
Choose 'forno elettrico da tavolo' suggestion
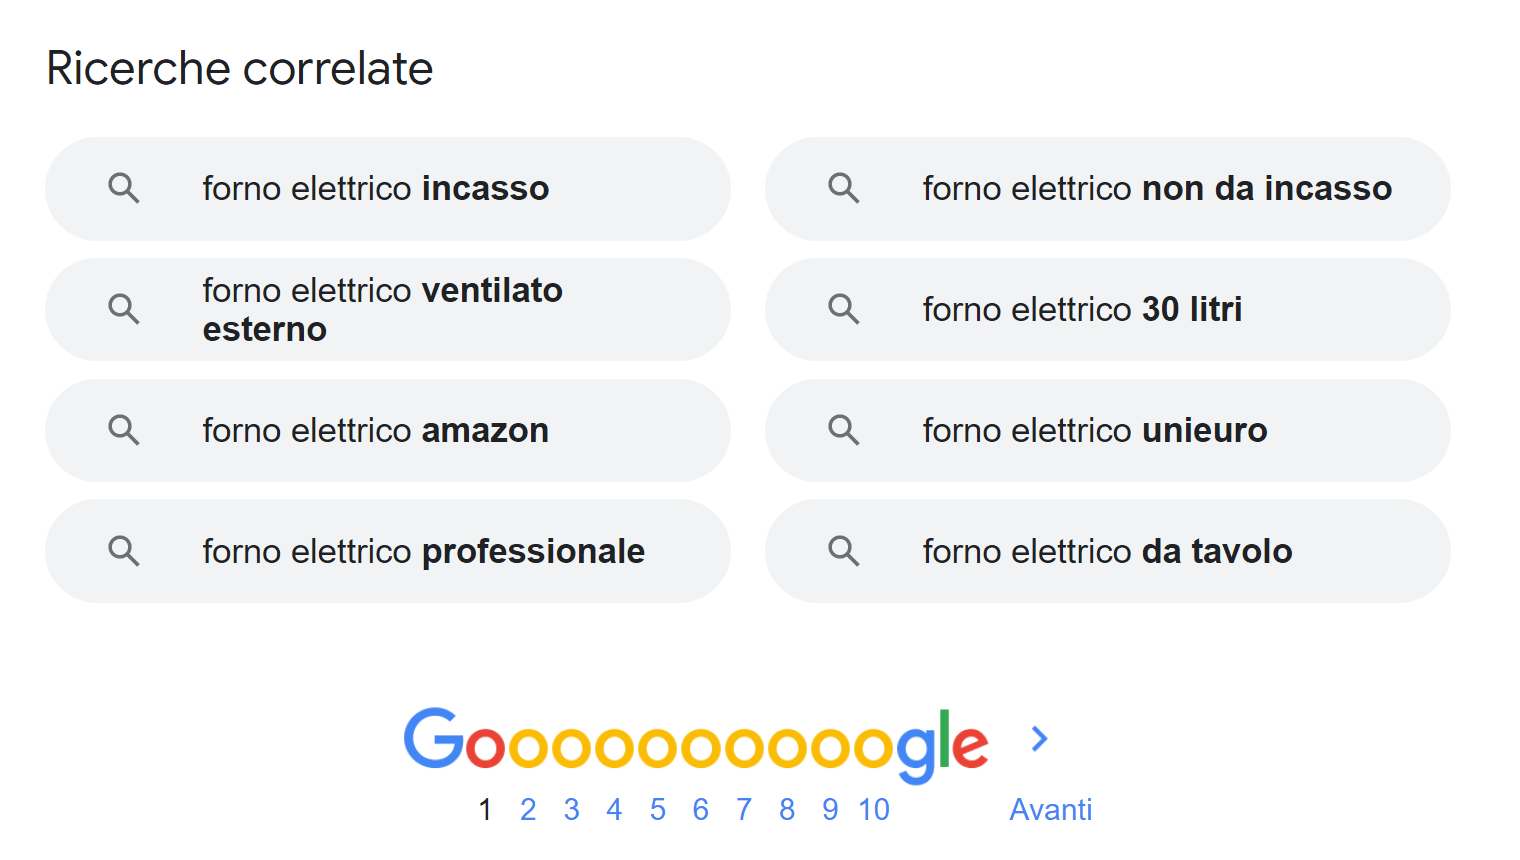click(1108, 551)
